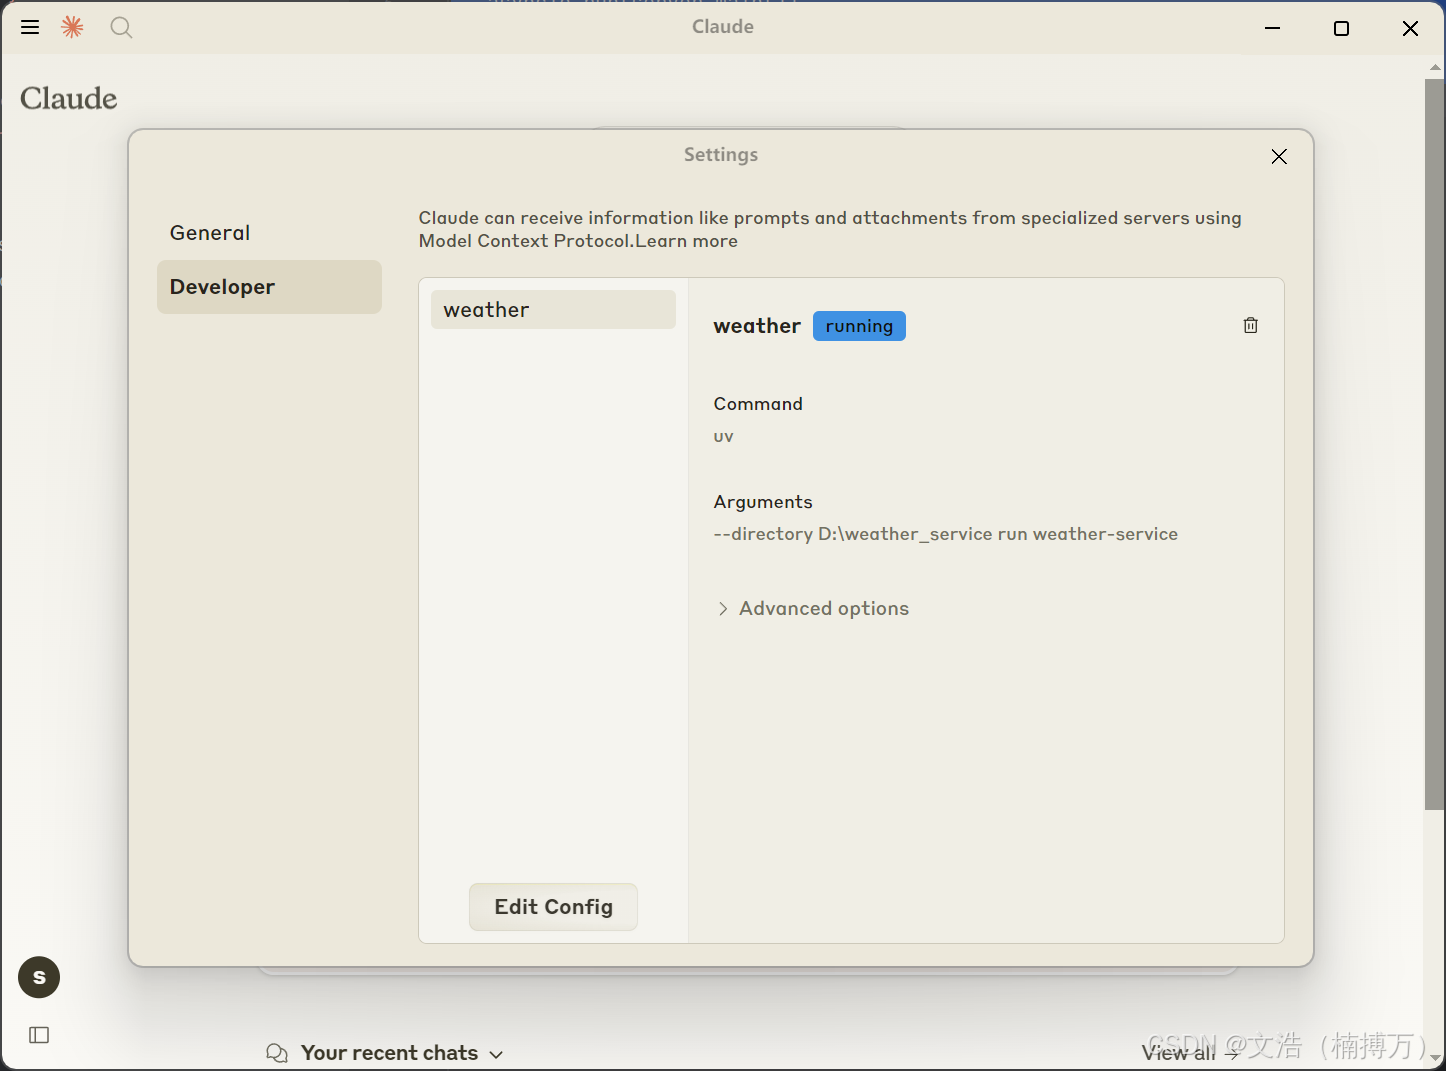Click the uv command value
The image size is (1446, 1071).
(724, 437)
